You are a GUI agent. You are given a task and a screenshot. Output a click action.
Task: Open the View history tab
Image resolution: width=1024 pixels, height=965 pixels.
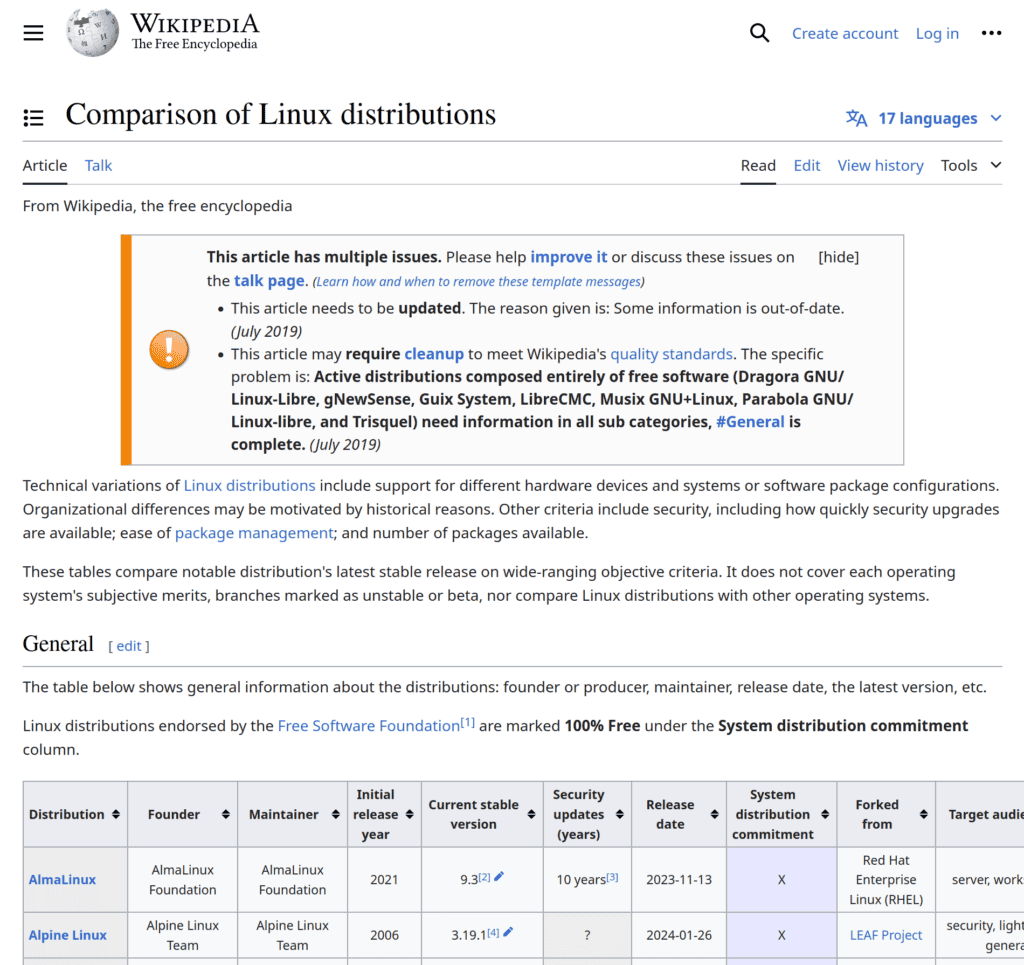[x=880, y=165]
